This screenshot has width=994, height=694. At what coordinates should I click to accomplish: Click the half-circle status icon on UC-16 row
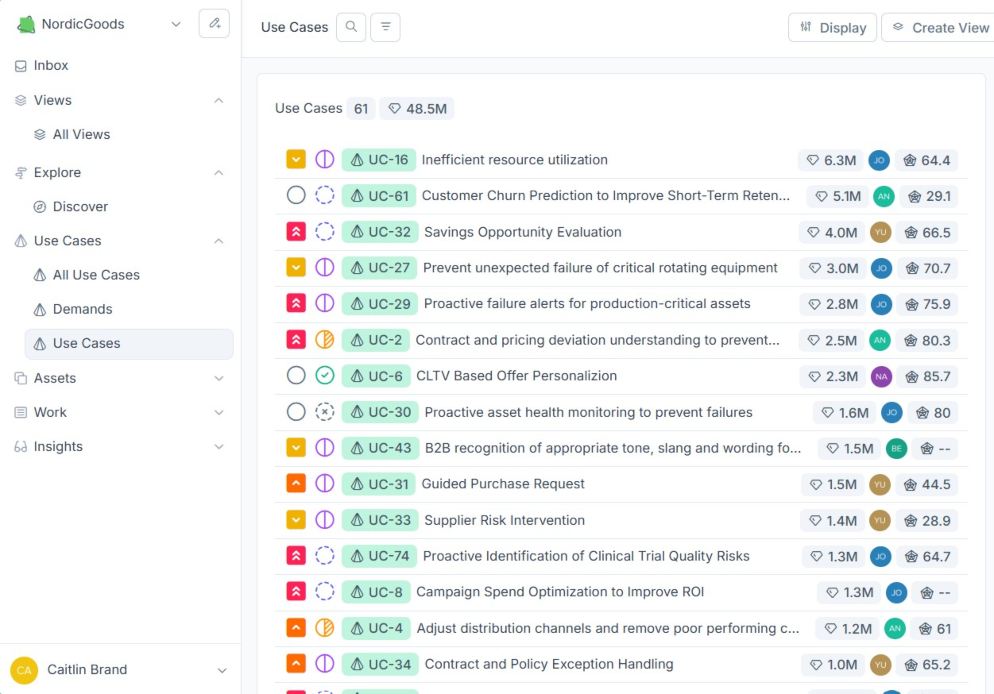325,159
